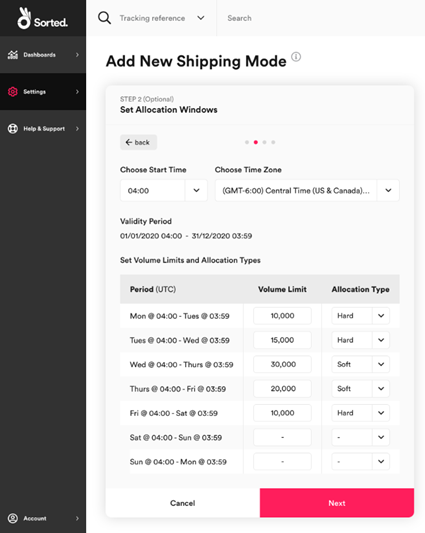Edit Monday volume limit field
The image size is (425, 533).
pos(282,316)
